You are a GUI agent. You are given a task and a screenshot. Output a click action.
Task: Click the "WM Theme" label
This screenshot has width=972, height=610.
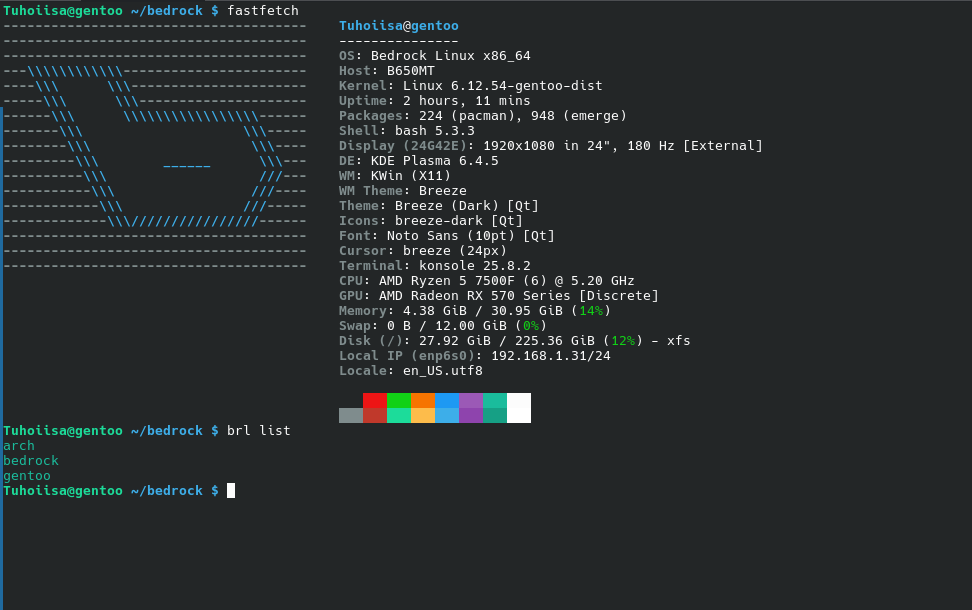click(371, 190)
